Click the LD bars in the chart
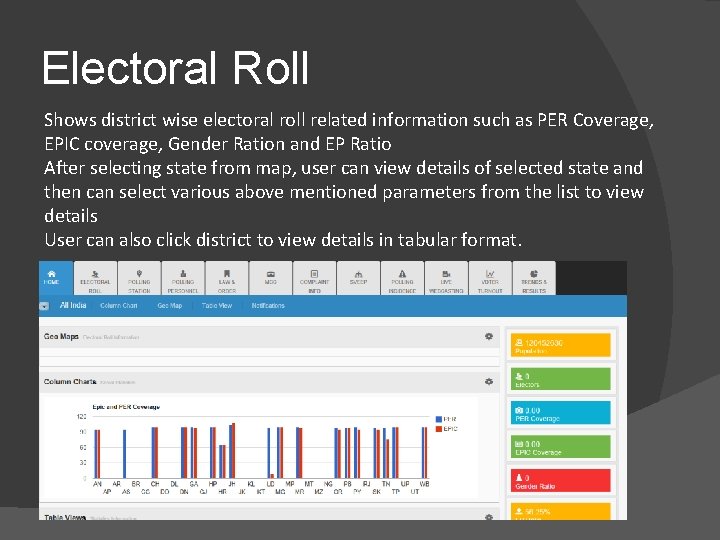This screenshot has width=720, height=540. click(270, 453)
